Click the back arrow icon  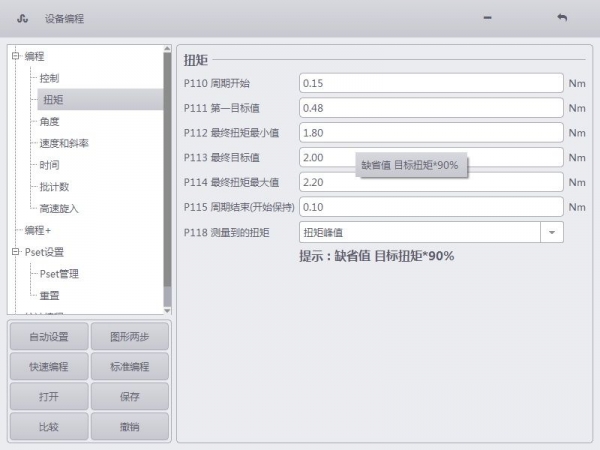(561, 19)
